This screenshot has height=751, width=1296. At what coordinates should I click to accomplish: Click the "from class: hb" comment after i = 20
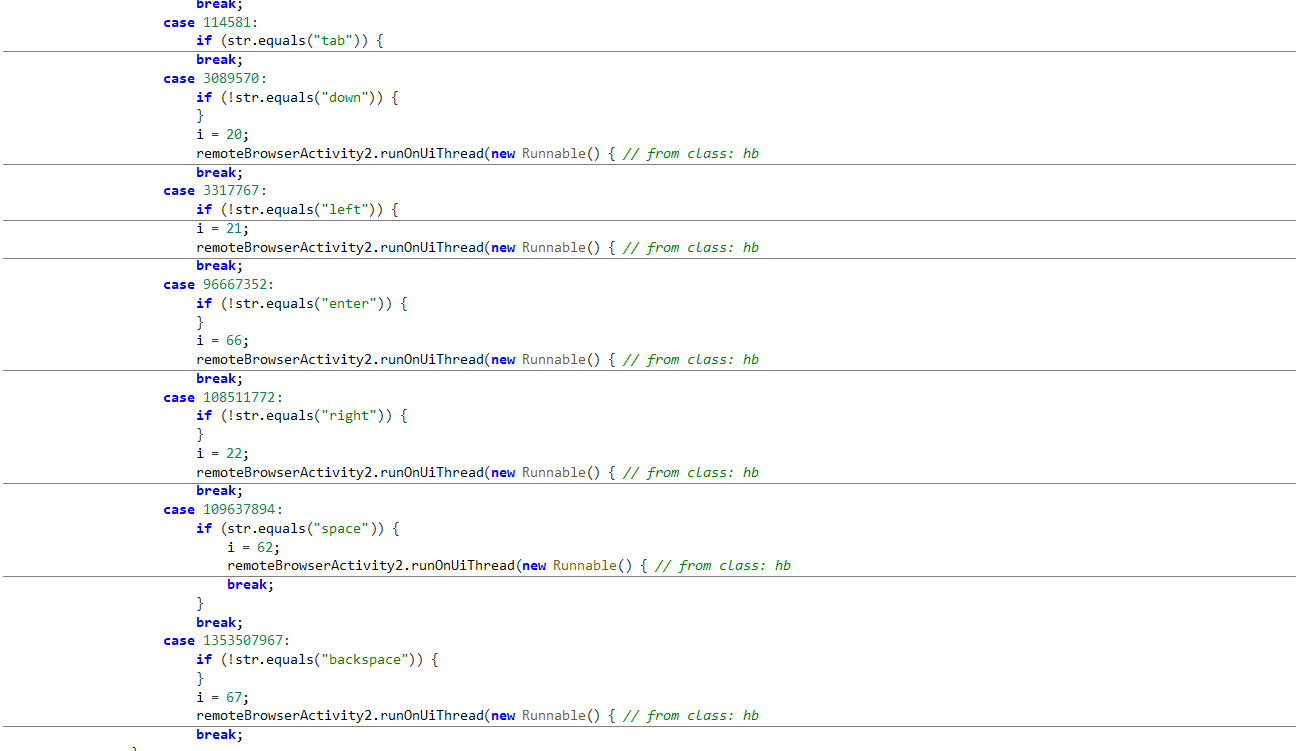pos(691,153)
